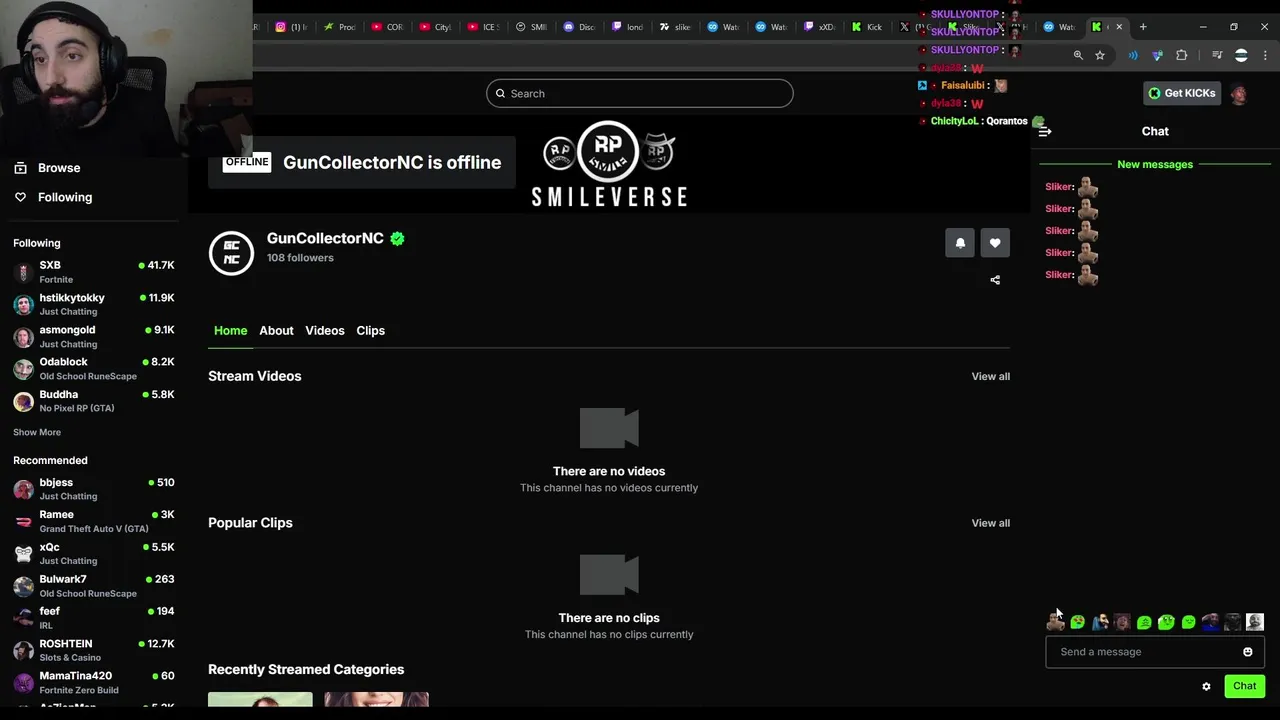Turn on notifications with the bell icon
The image size is (1280, 720).
point(960,243)
